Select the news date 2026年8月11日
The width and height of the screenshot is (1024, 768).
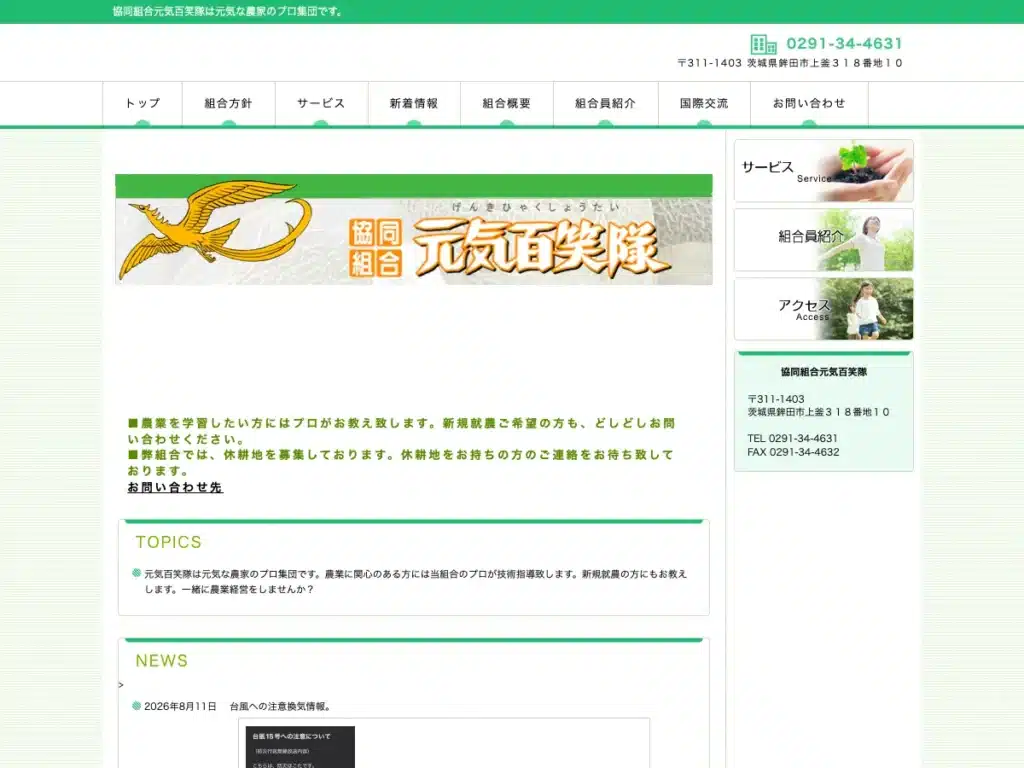pos(180,707)
